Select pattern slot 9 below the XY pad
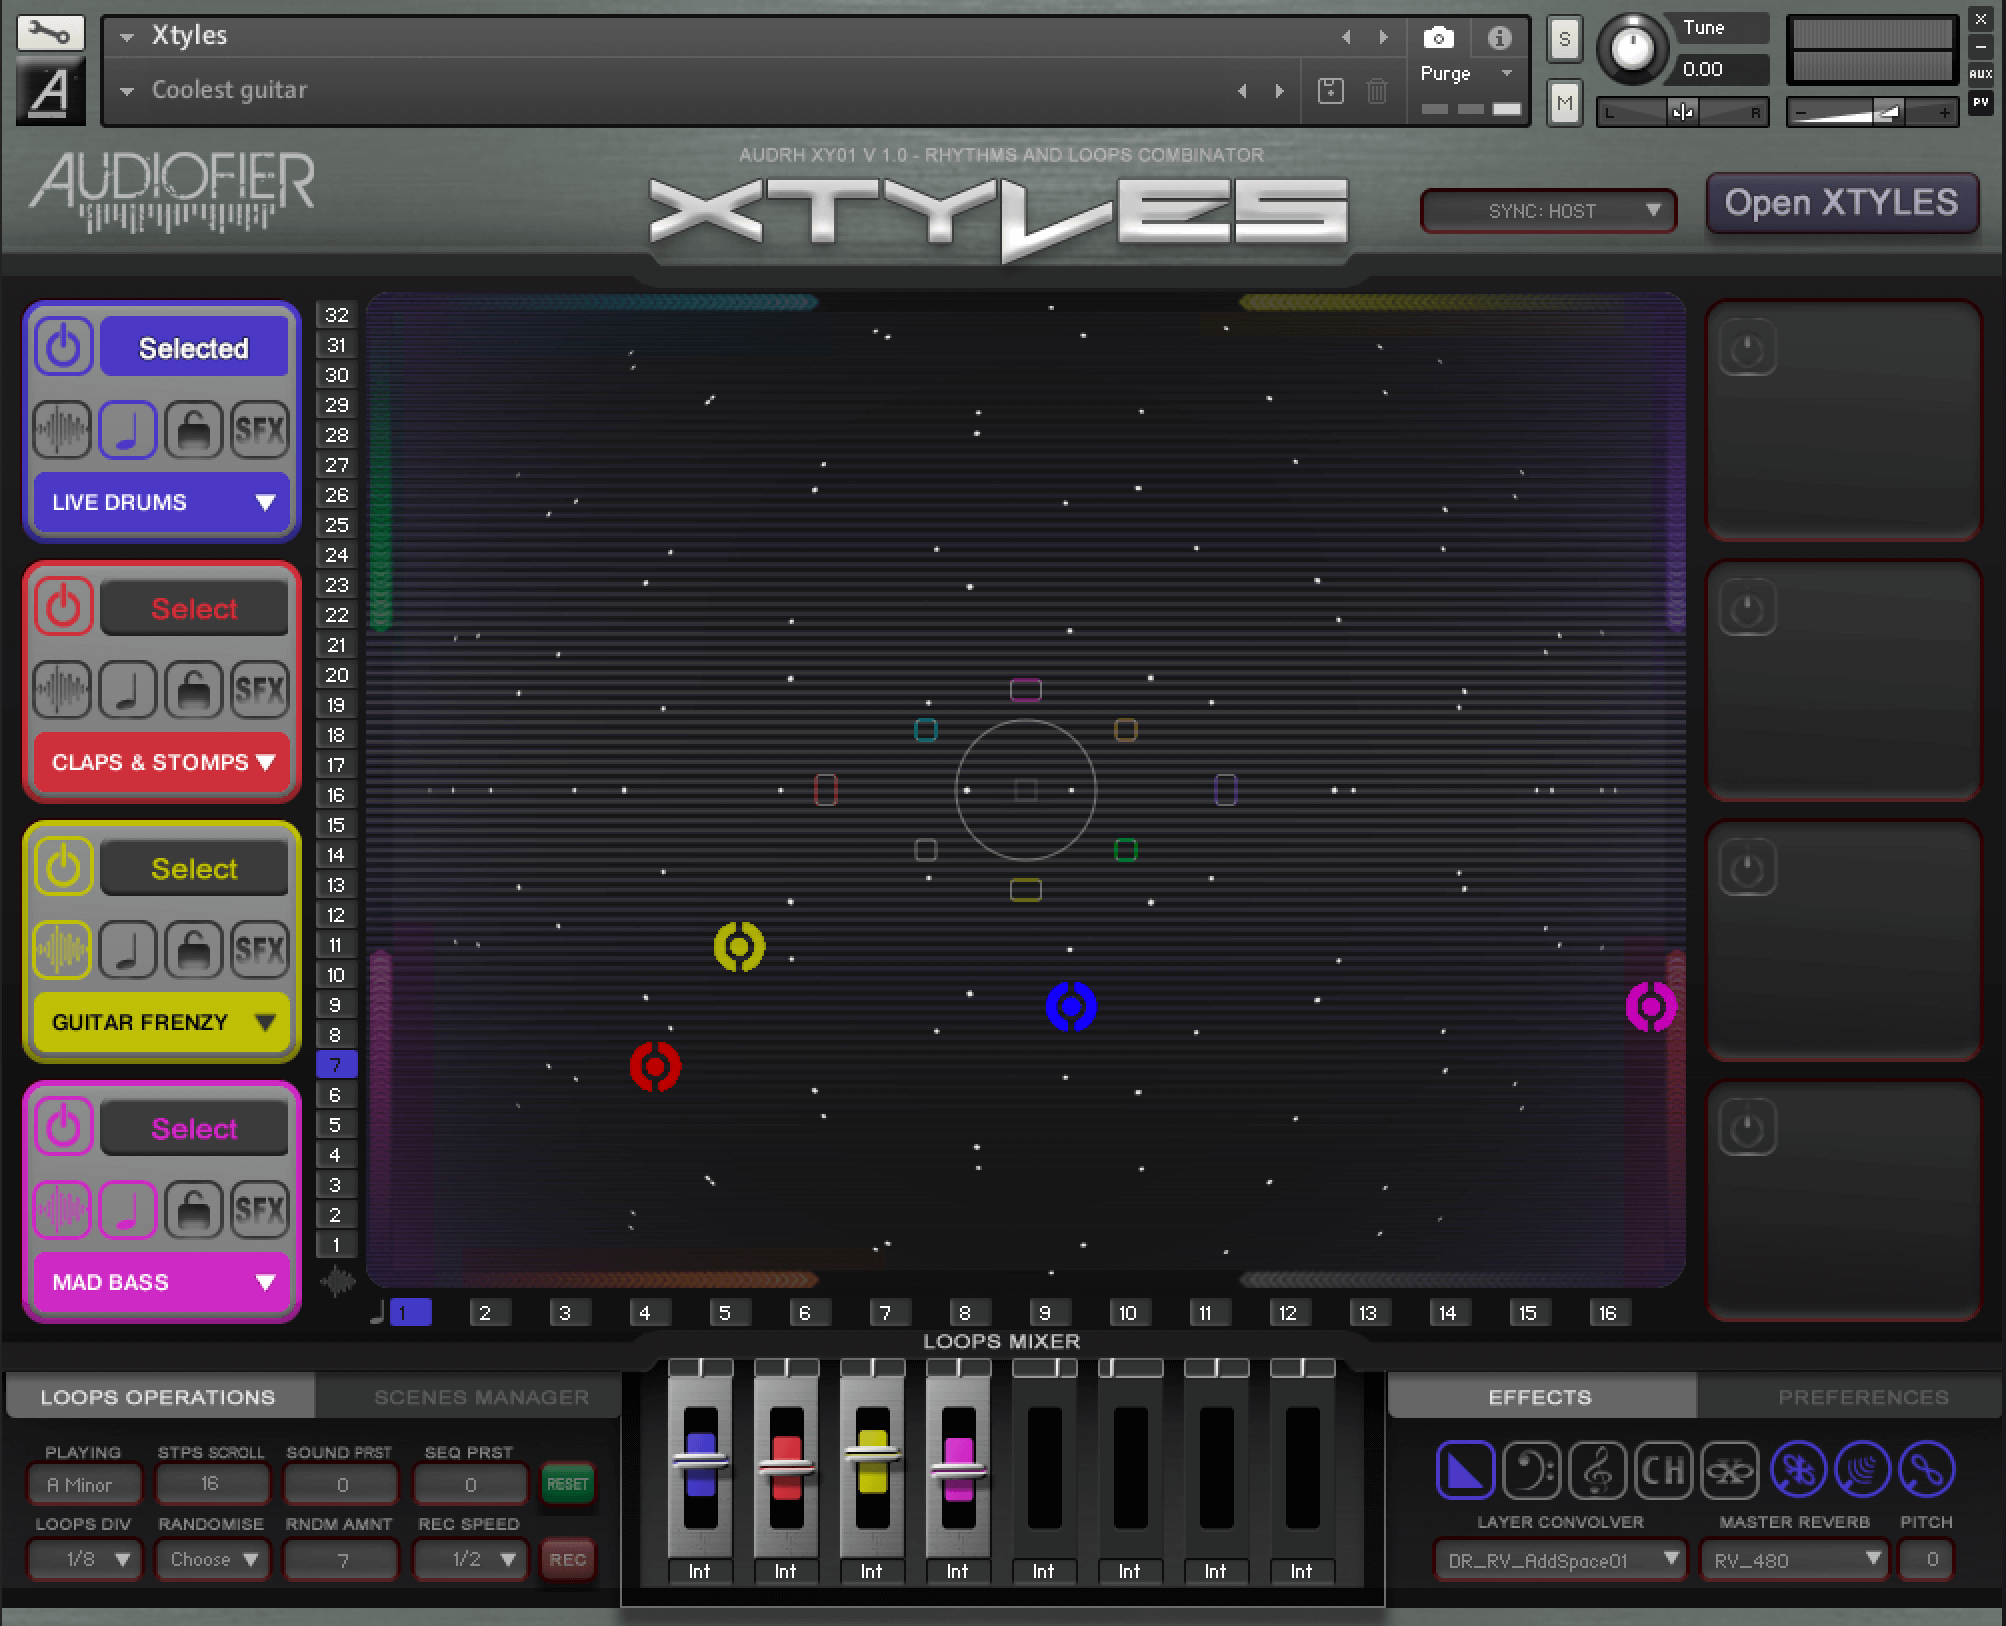2006x1626 pixels. coord(1047,1312)
